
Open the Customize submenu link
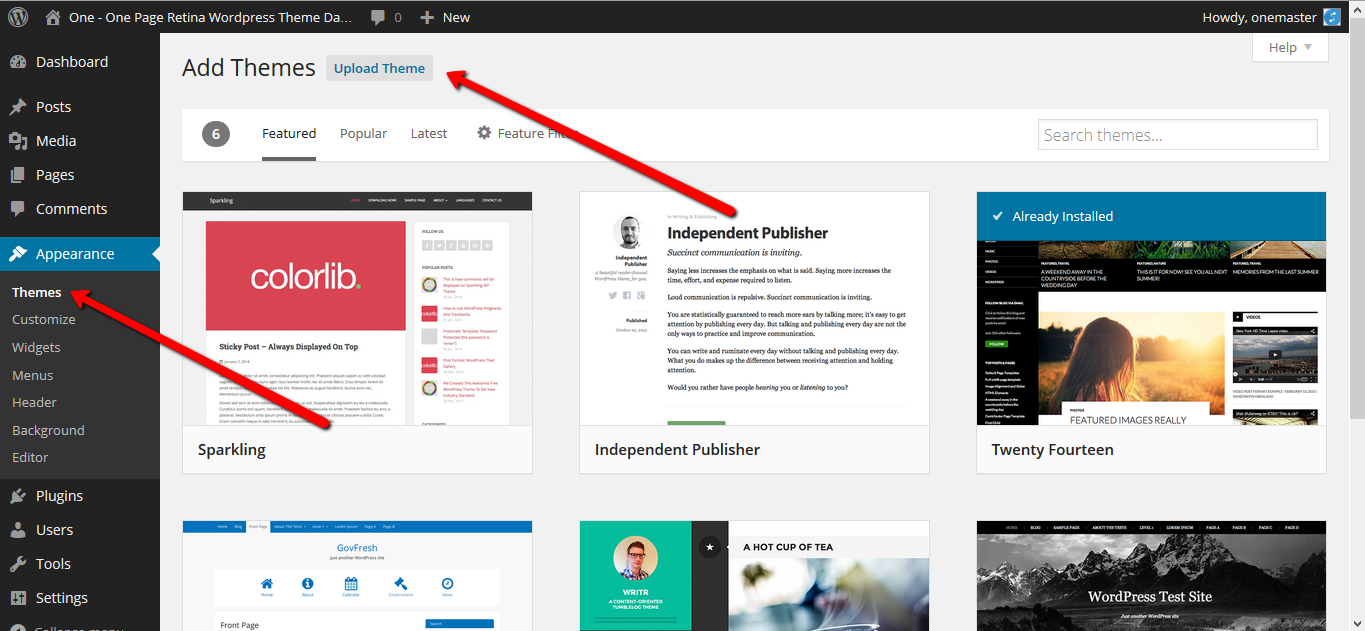tap(44, 320)
